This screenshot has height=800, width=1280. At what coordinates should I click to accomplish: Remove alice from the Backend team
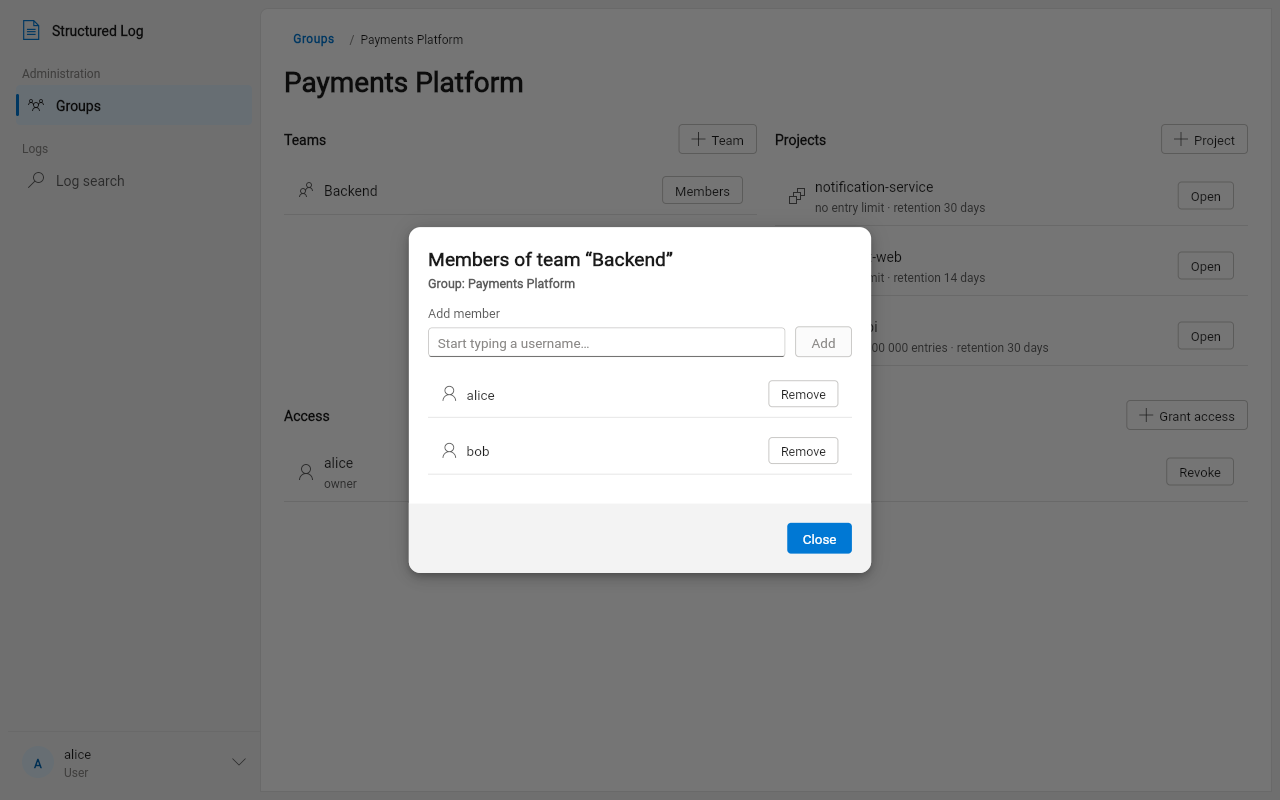[x=803, y=394]
